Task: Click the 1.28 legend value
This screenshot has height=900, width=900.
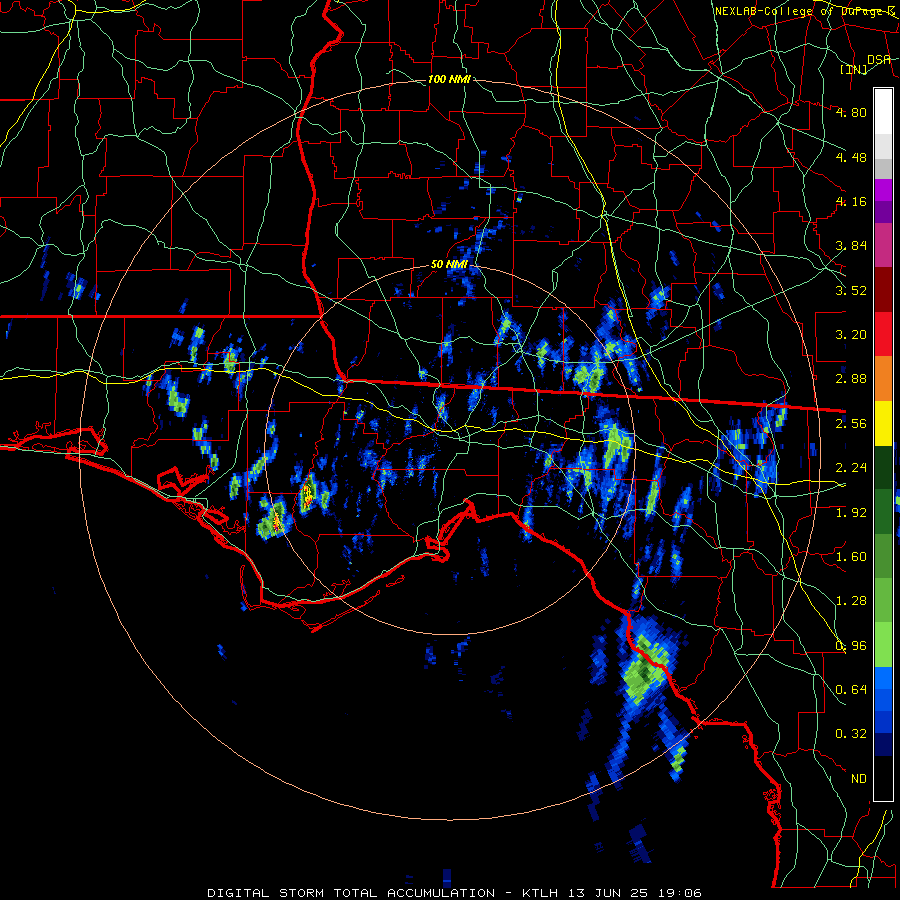Action: point(851,601)
